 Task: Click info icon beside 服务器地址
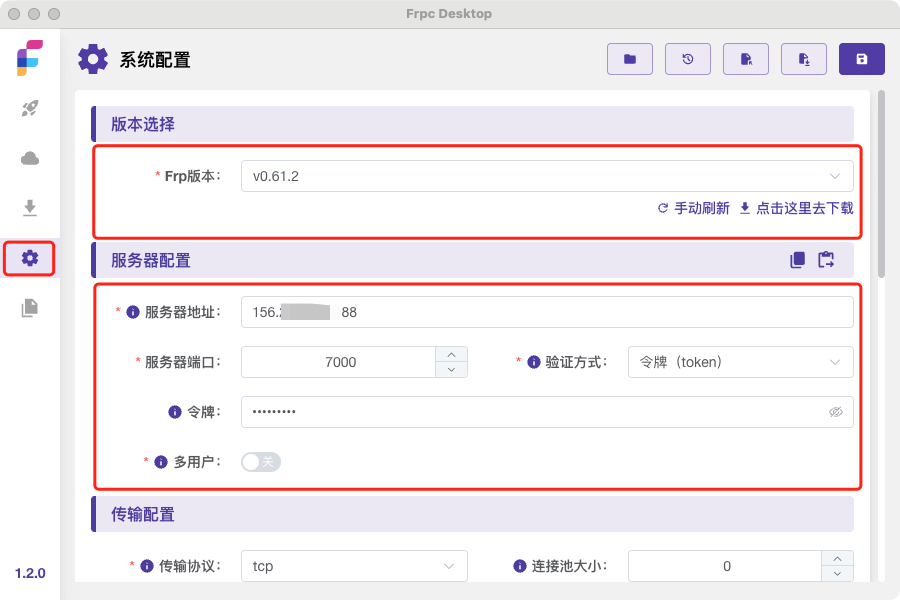point(133,312)
